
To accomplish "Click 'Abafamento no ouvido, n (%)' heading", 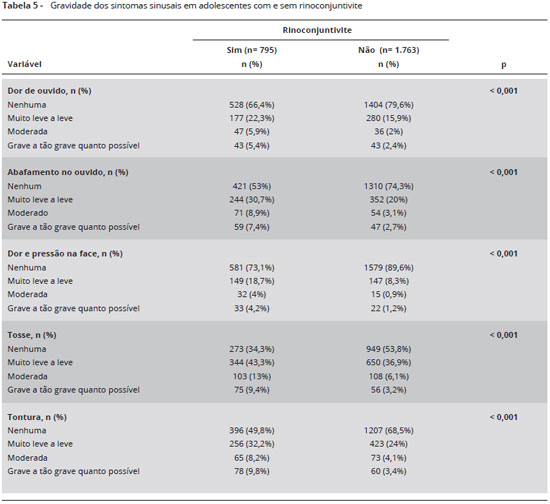I will point(68,172).
